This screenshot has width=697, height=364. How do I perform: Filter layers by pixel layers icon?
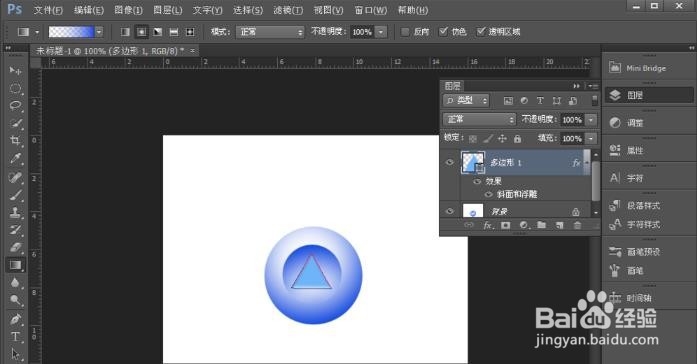(508, 101)
